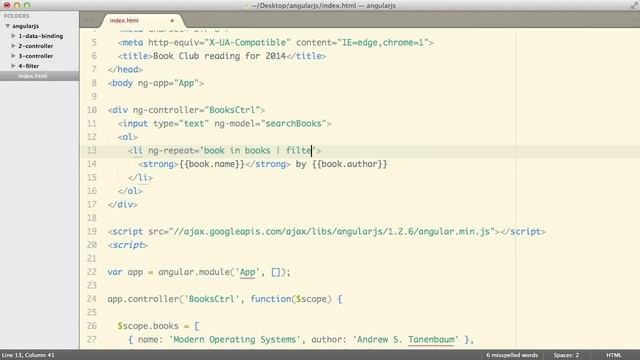The image size is (640, 360).
Task: Click the FOLDERS sidebar heading
Action: [17, 16]
